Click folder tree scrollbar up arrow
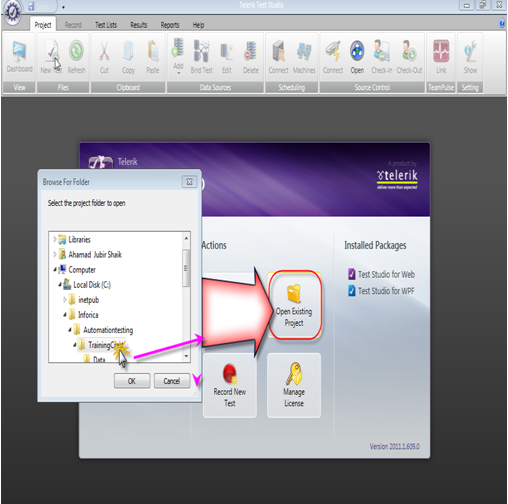The height and width of the screenshot is (504, 508). point(186,238)
